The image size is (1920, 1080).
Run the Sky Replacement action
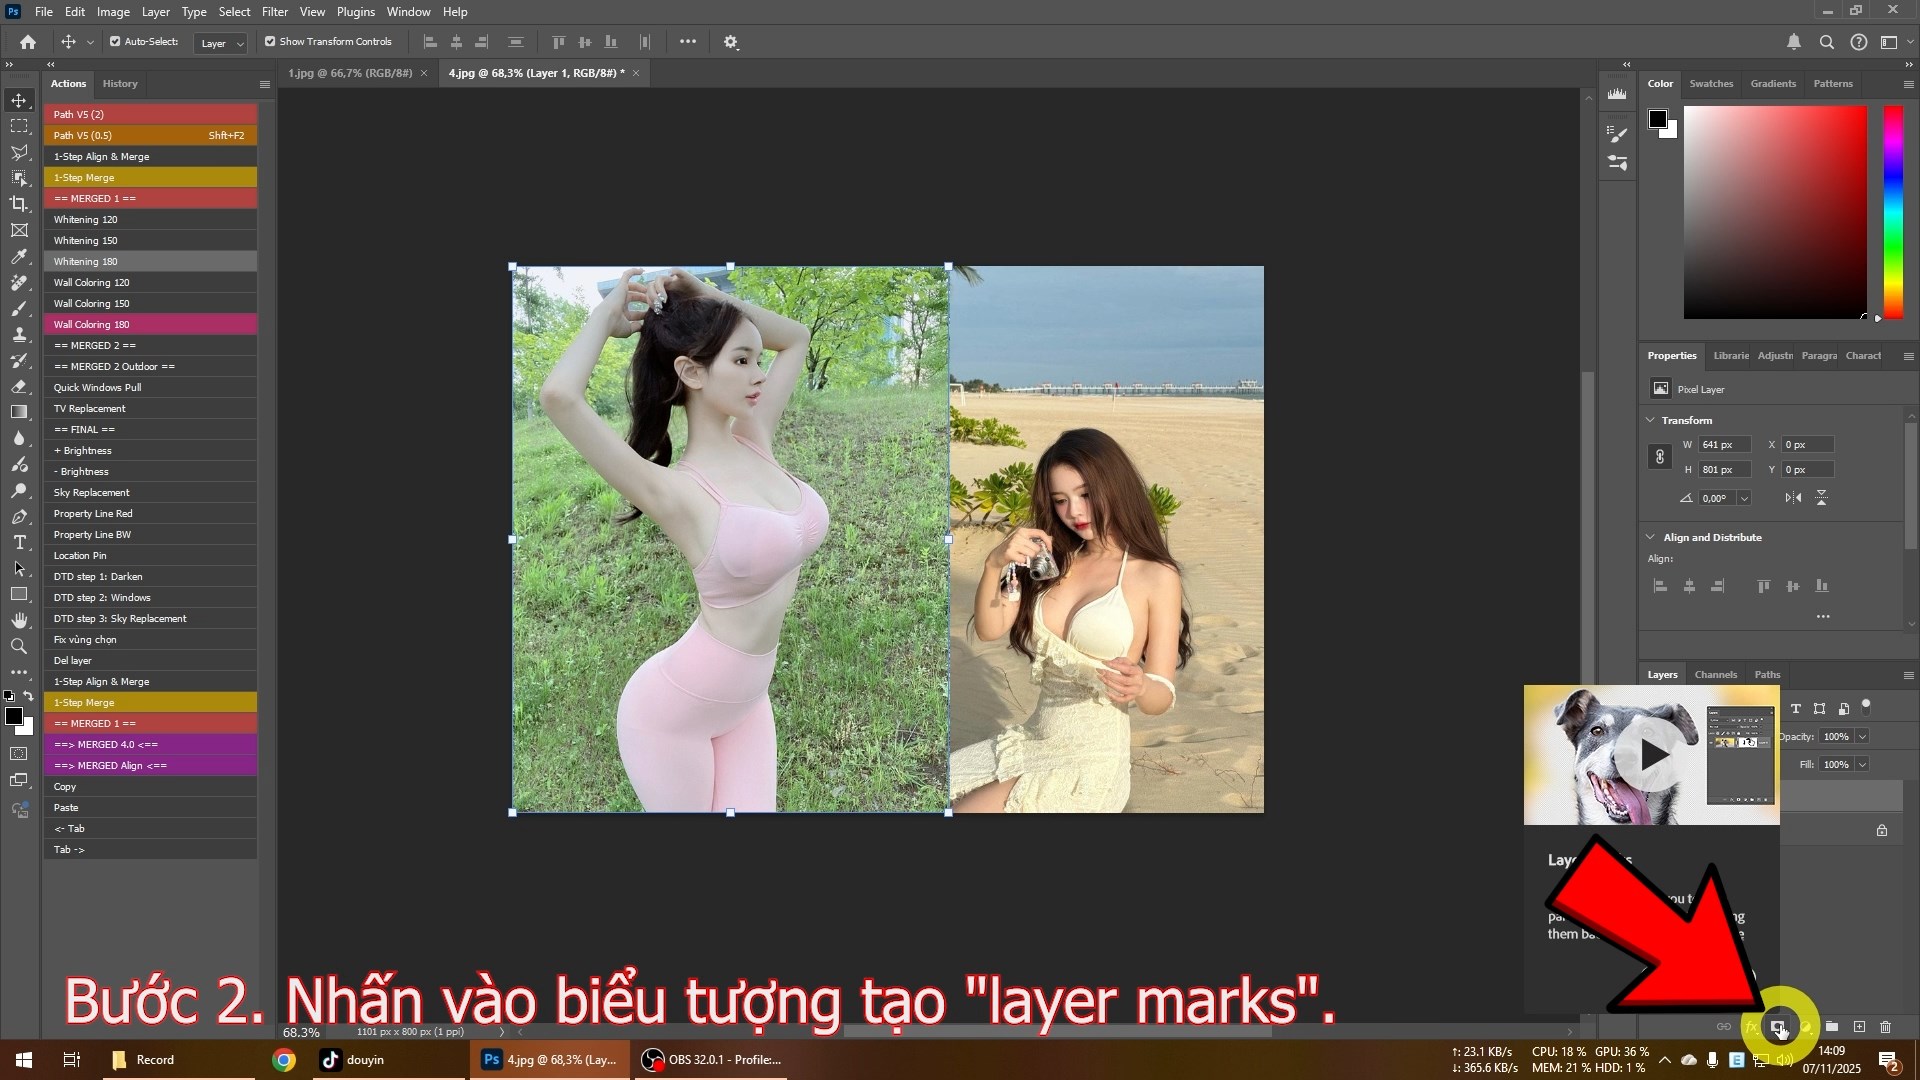(90, 492)
